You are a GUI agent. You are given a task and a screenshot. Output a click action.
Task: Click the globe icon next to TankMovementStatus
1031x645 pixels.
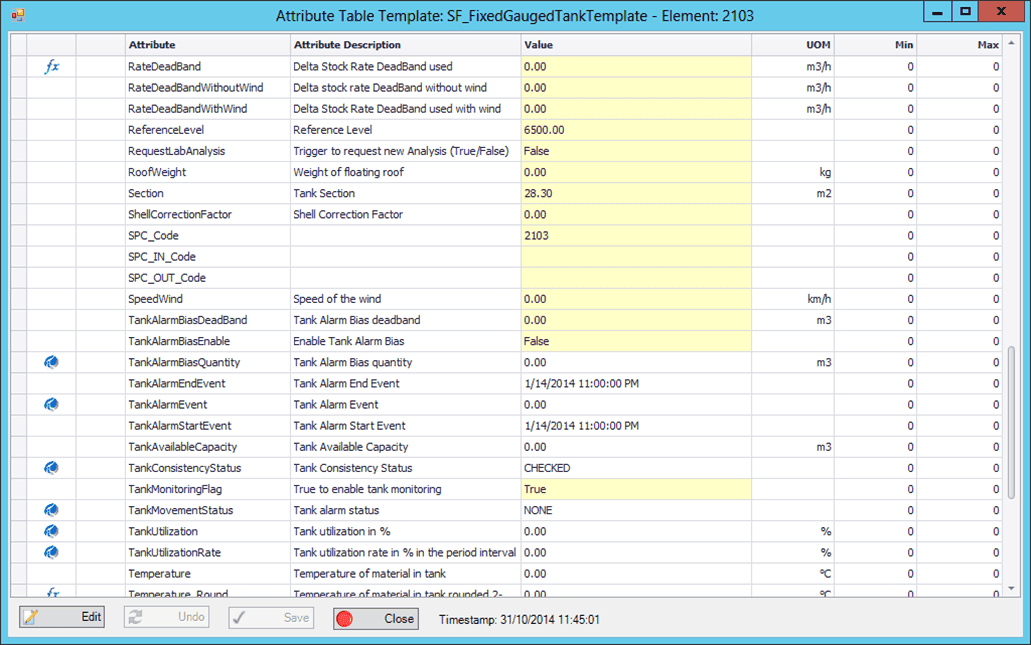click(x=51, y=509)
